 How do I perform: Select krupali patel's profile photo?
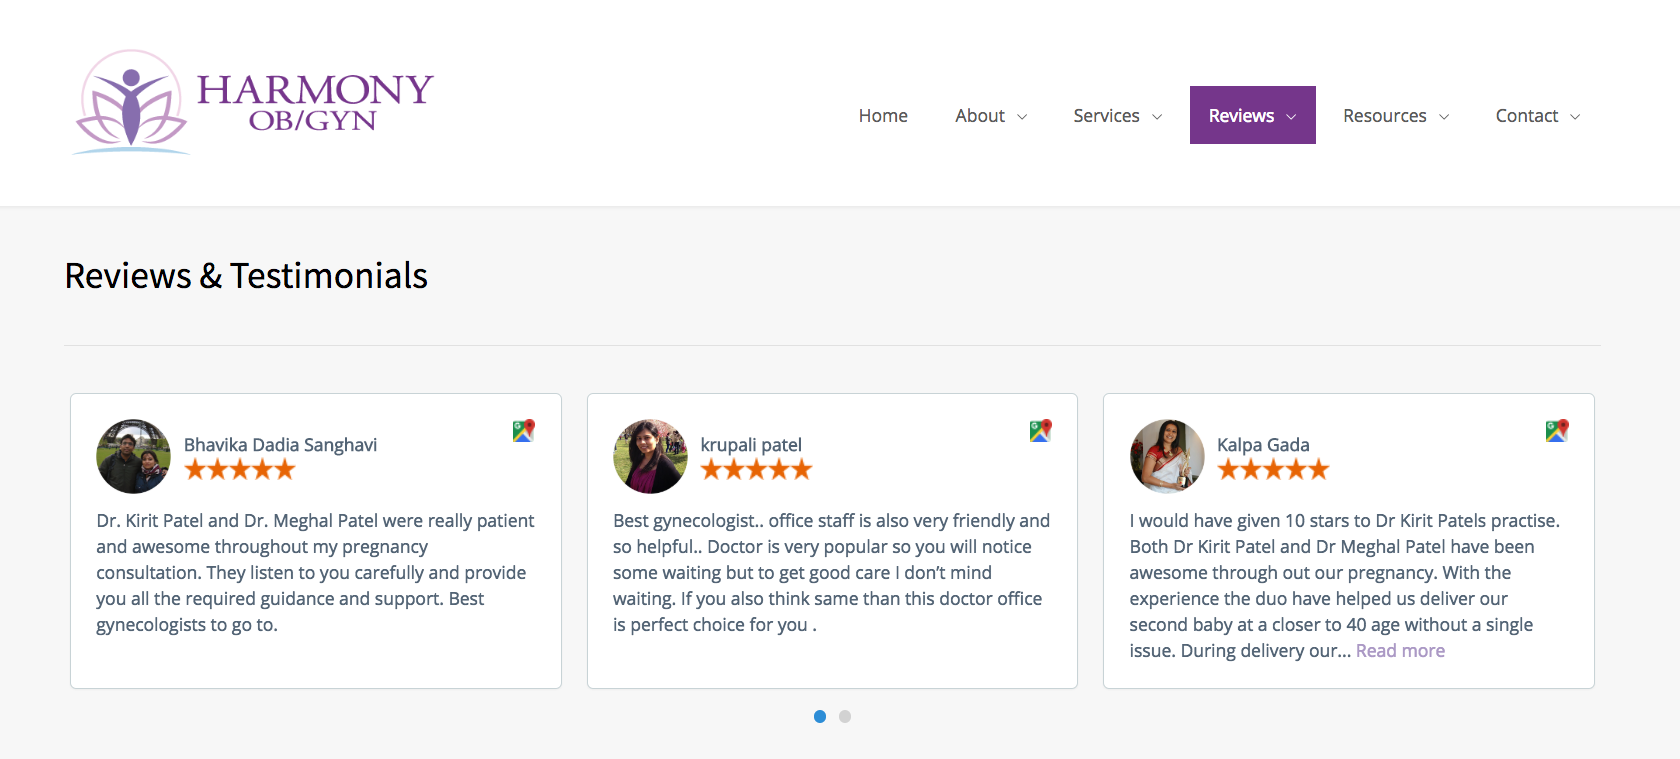(x=650, y=456)
